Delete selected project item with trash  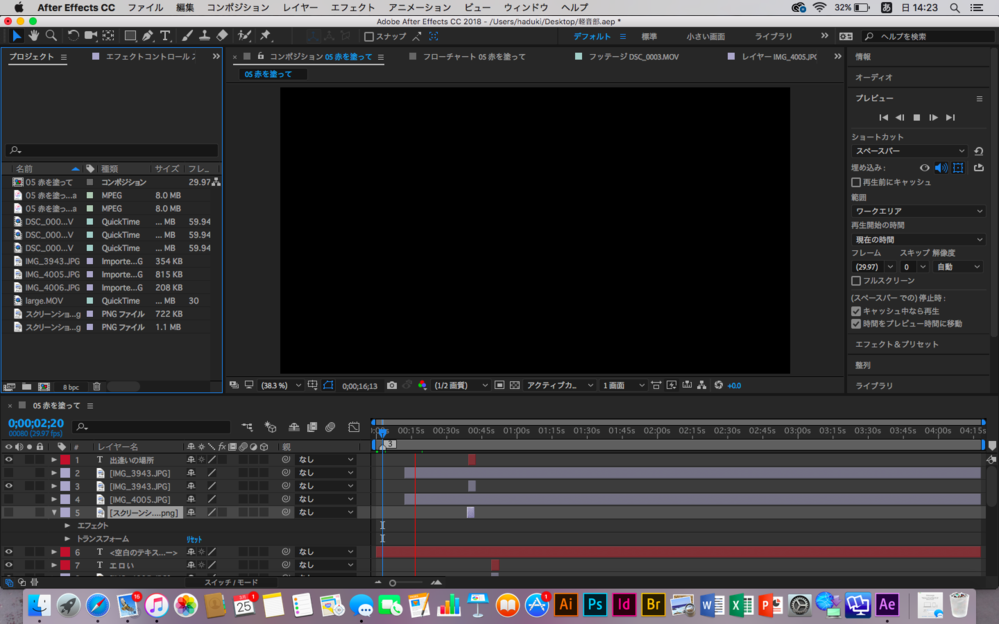pyautogui.click(x=97, y=386)
